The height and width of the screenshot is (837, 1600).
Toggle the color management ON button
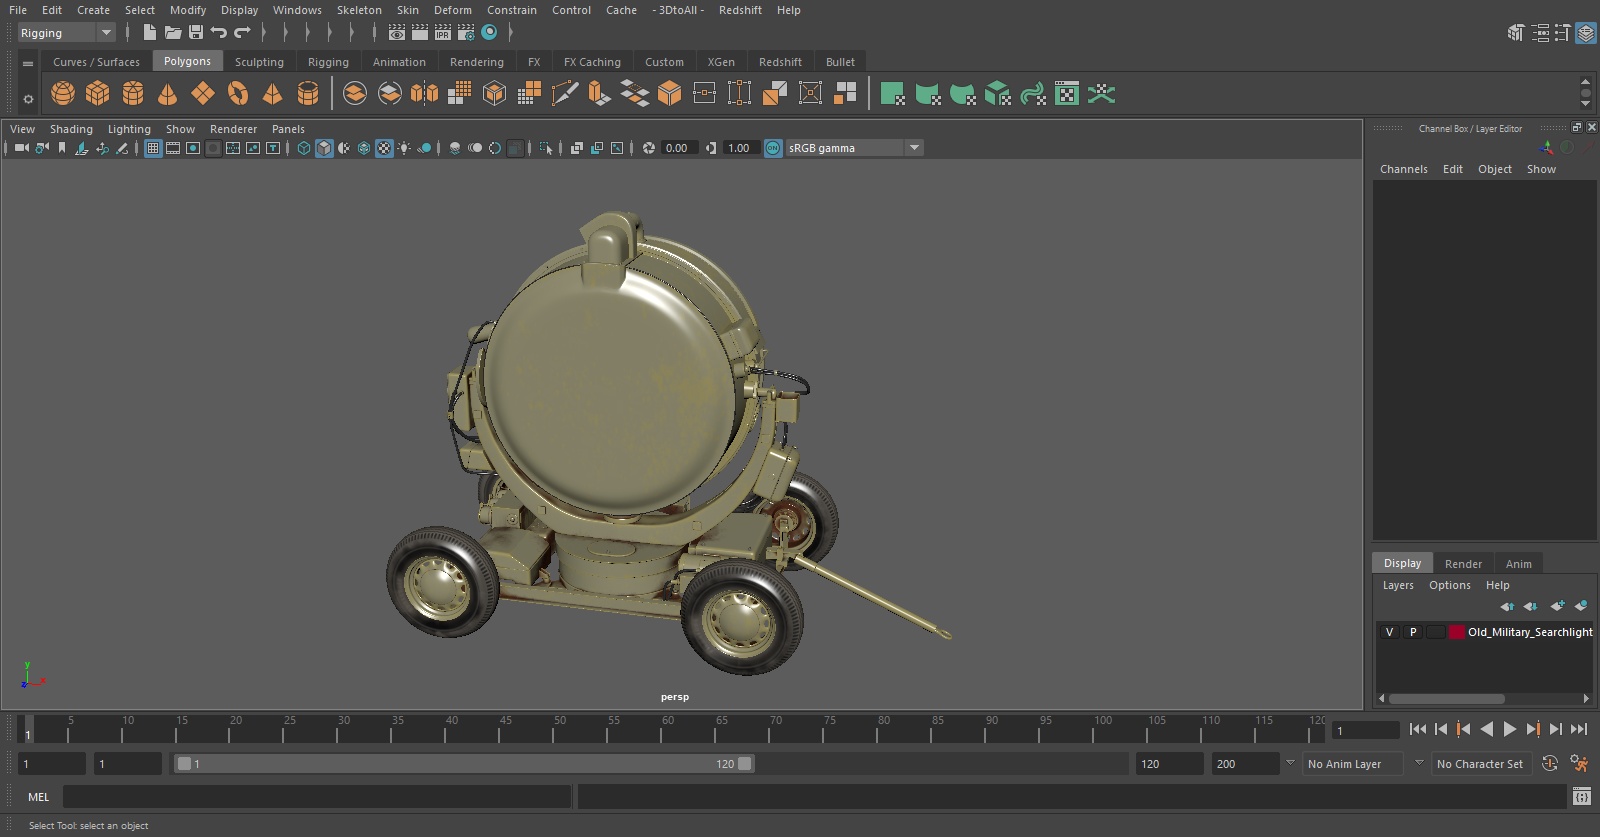point(773,148)
